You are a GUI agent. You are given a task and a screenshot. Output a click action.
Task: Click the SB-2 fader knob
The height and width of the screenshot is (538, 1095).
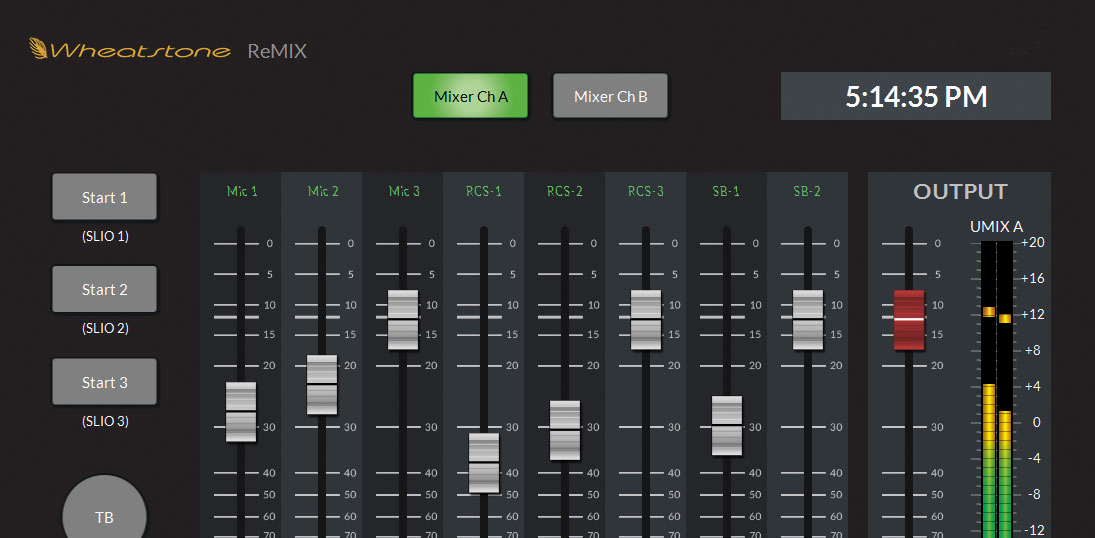click(x=808, y=319)
